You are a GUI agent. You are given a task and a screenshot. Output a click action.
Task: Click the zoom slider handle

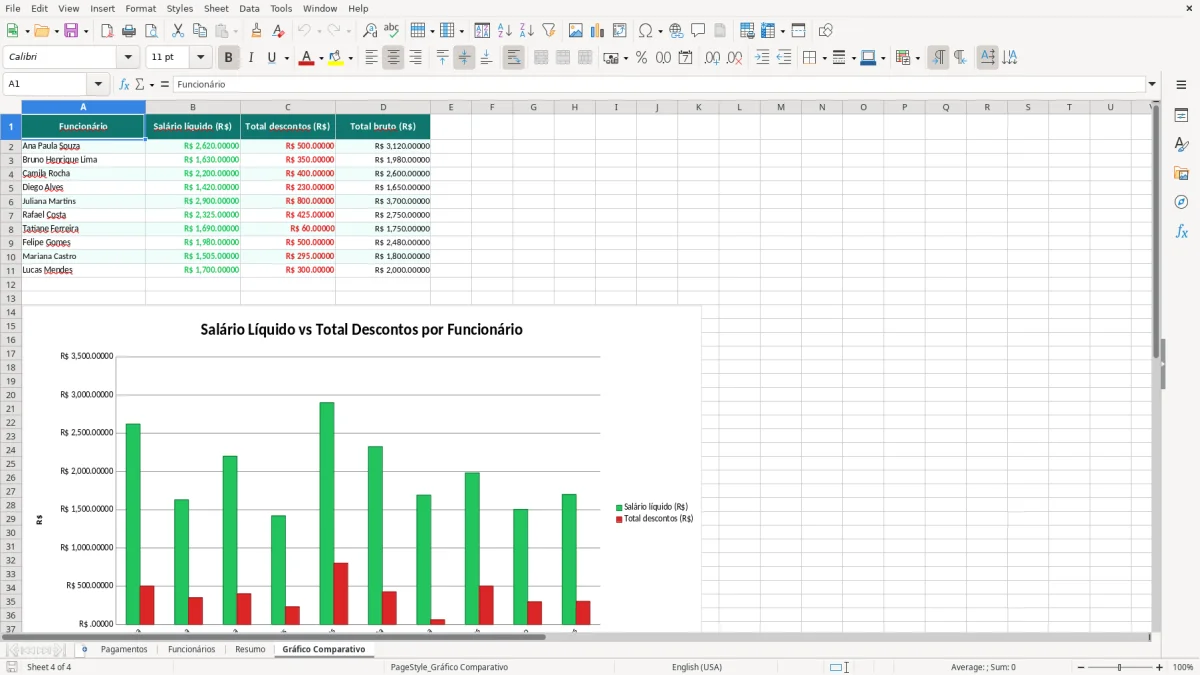tap(1119, 667)
